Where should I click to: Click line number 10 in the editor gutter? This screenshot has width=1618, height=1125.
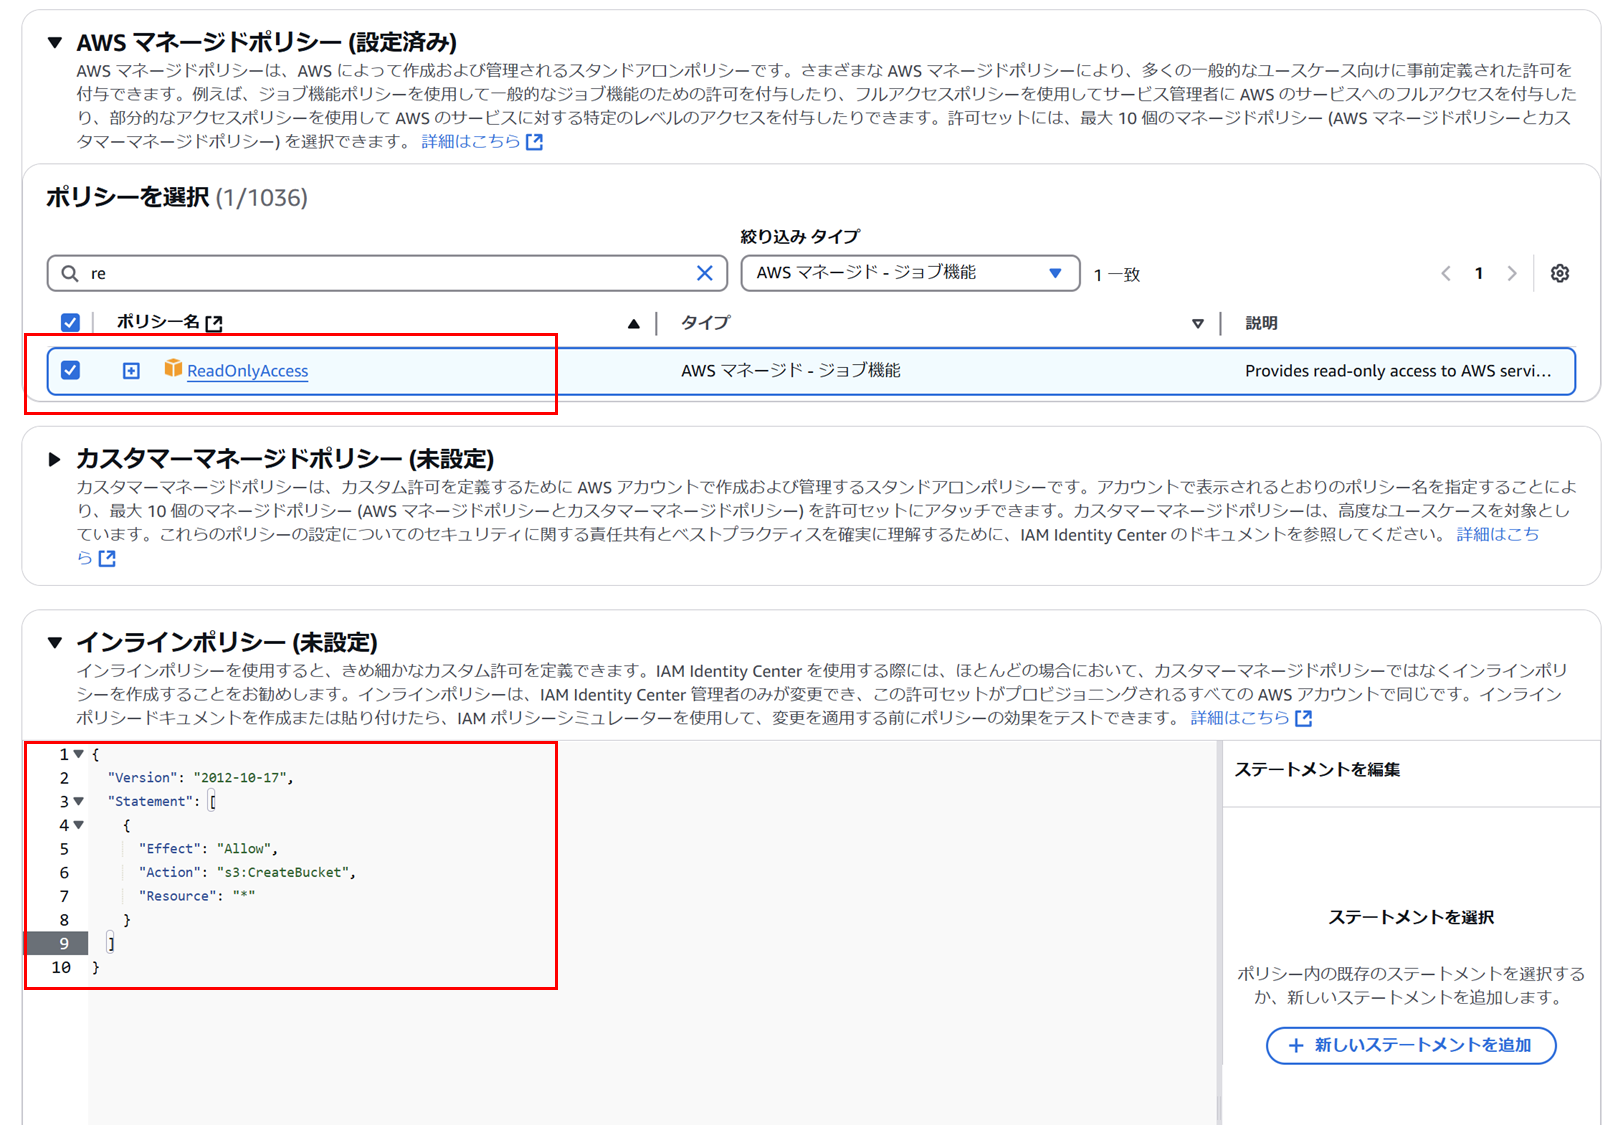click(61, 967)
